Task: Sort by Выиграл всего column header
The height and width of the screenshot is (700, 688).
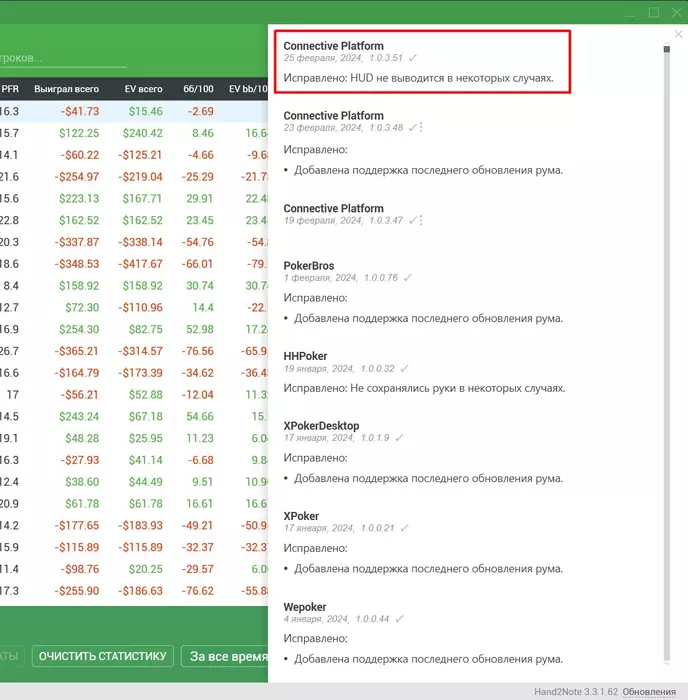Action: pyautogui.click(x=67, y=89)
